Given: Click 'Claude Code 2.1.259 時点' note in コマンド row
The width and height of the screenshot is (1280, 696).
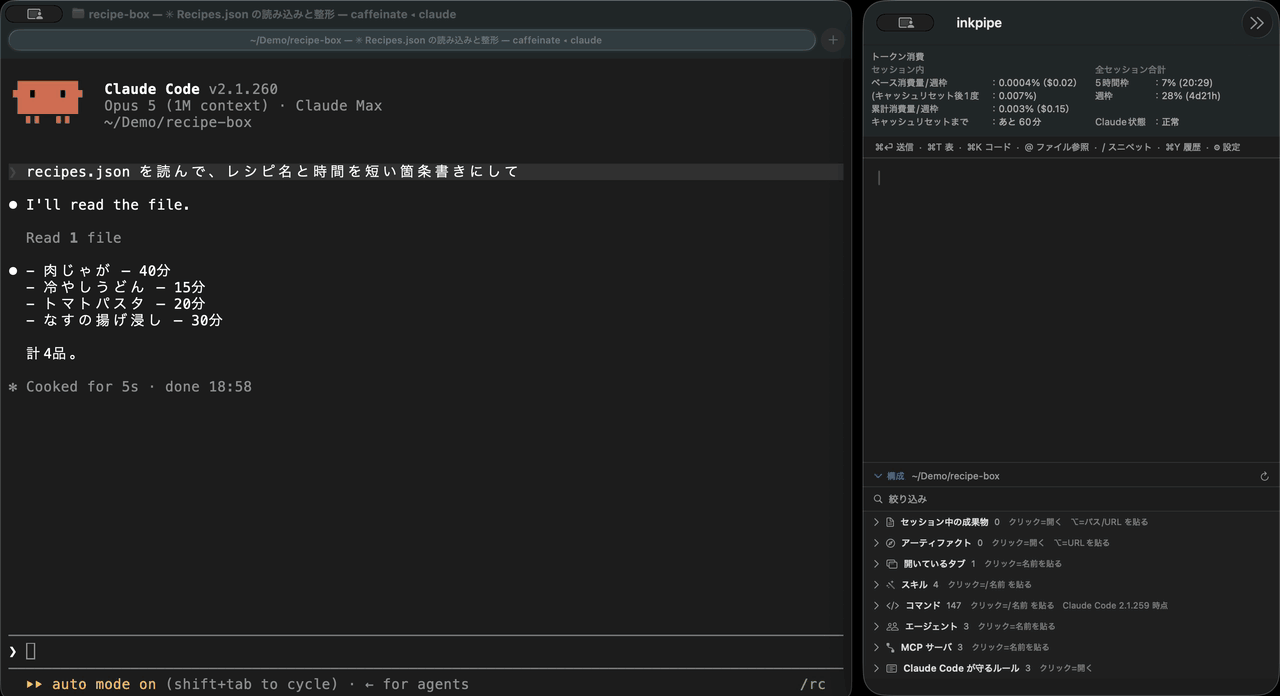Looking at the screenshot, I should (x=1115, y=606).
